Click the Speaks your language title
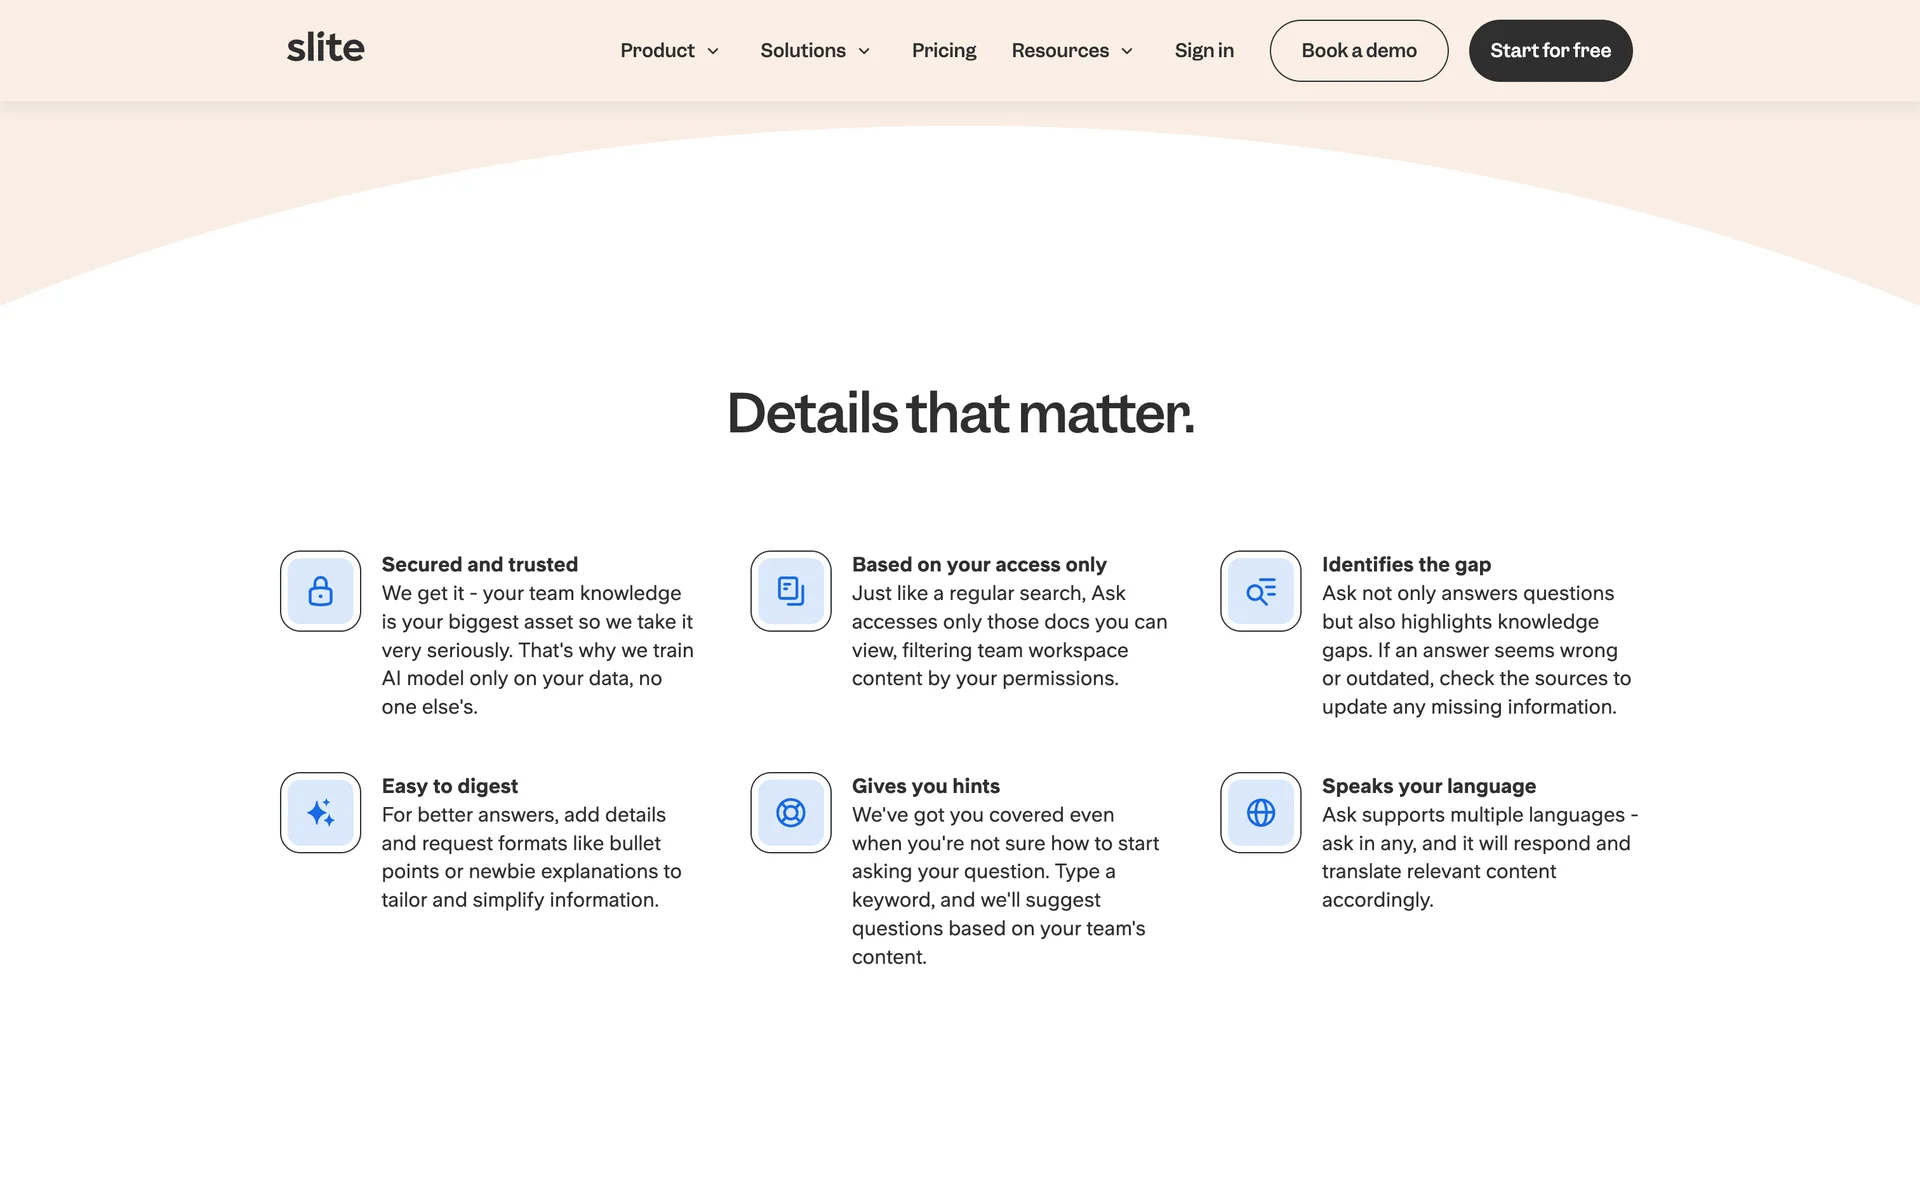The height and width of the screenshot is (1200, 1920). (1428, 786)
